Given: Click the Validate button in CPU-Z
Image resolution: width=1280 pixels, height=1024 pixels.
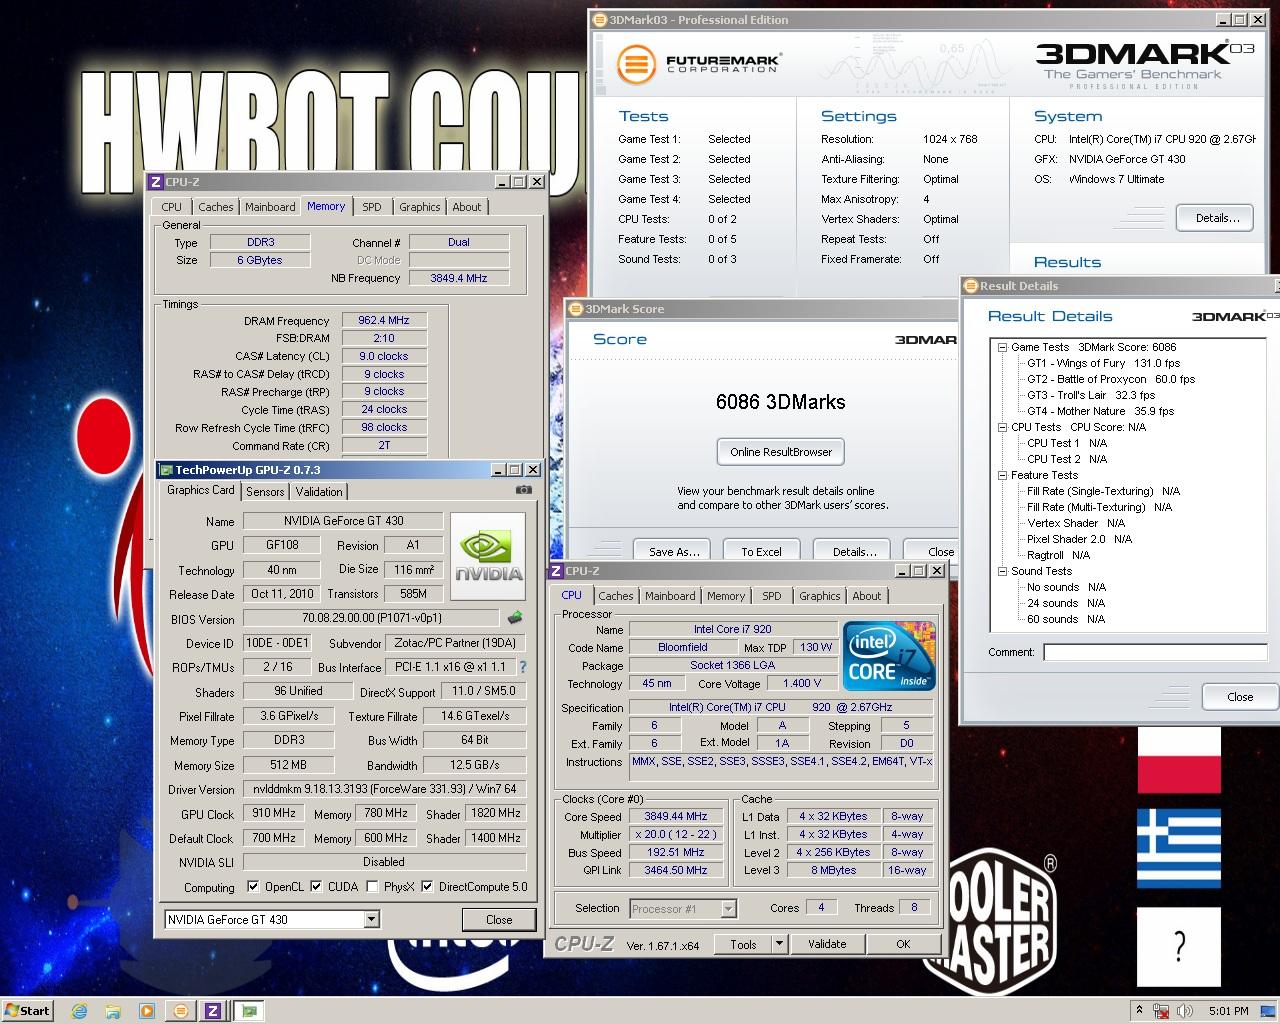Looking at the screenshot, I should 827,944.
